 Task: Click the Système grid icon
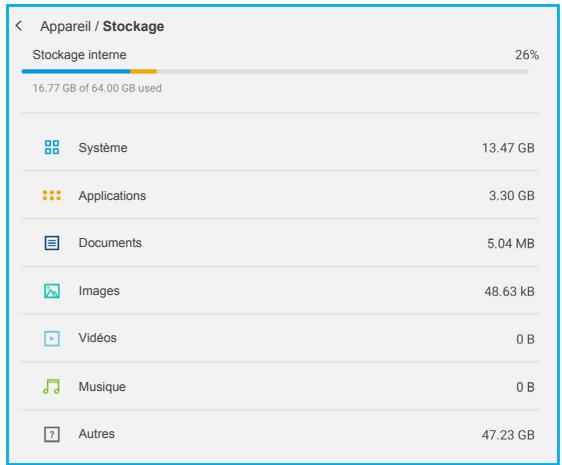click(x=52, y=147)
